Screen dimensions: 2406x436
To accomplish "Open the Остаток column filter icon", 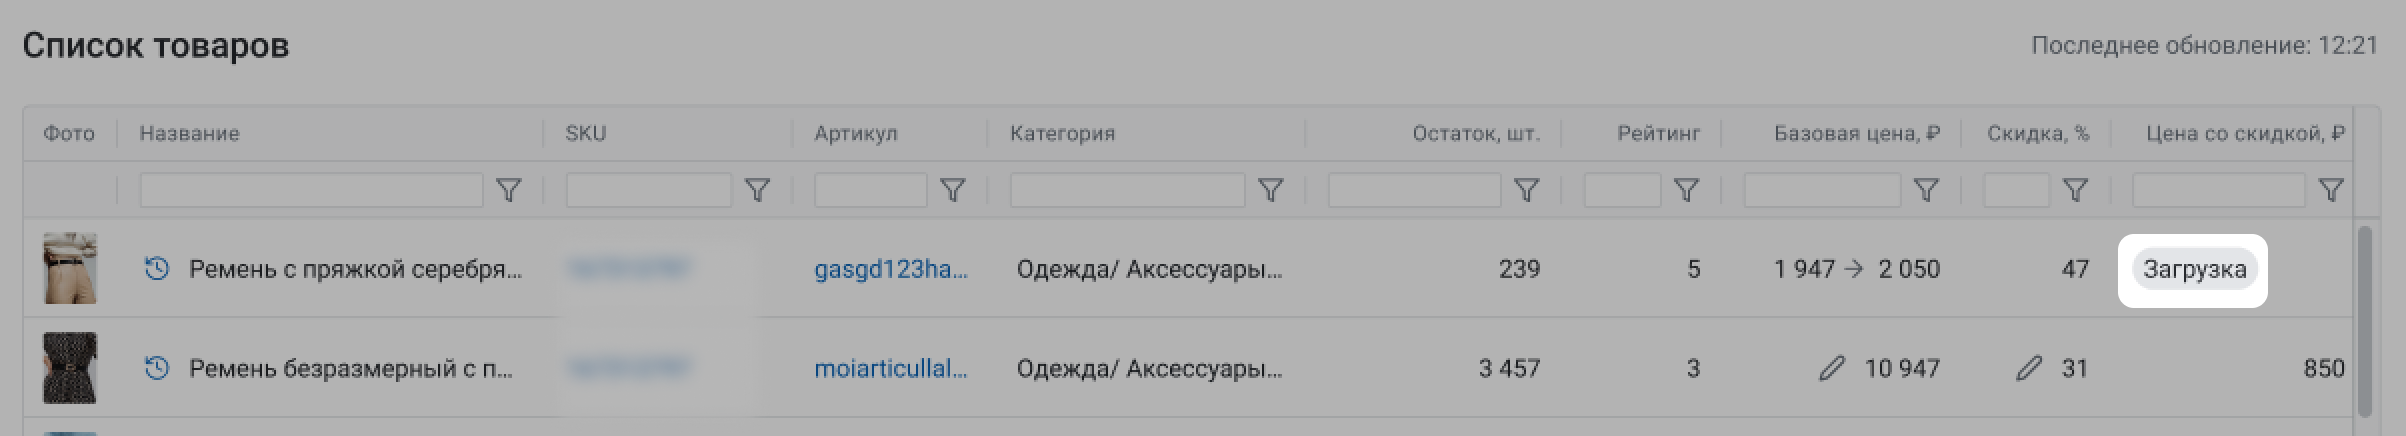I will tap(1526, 190).
